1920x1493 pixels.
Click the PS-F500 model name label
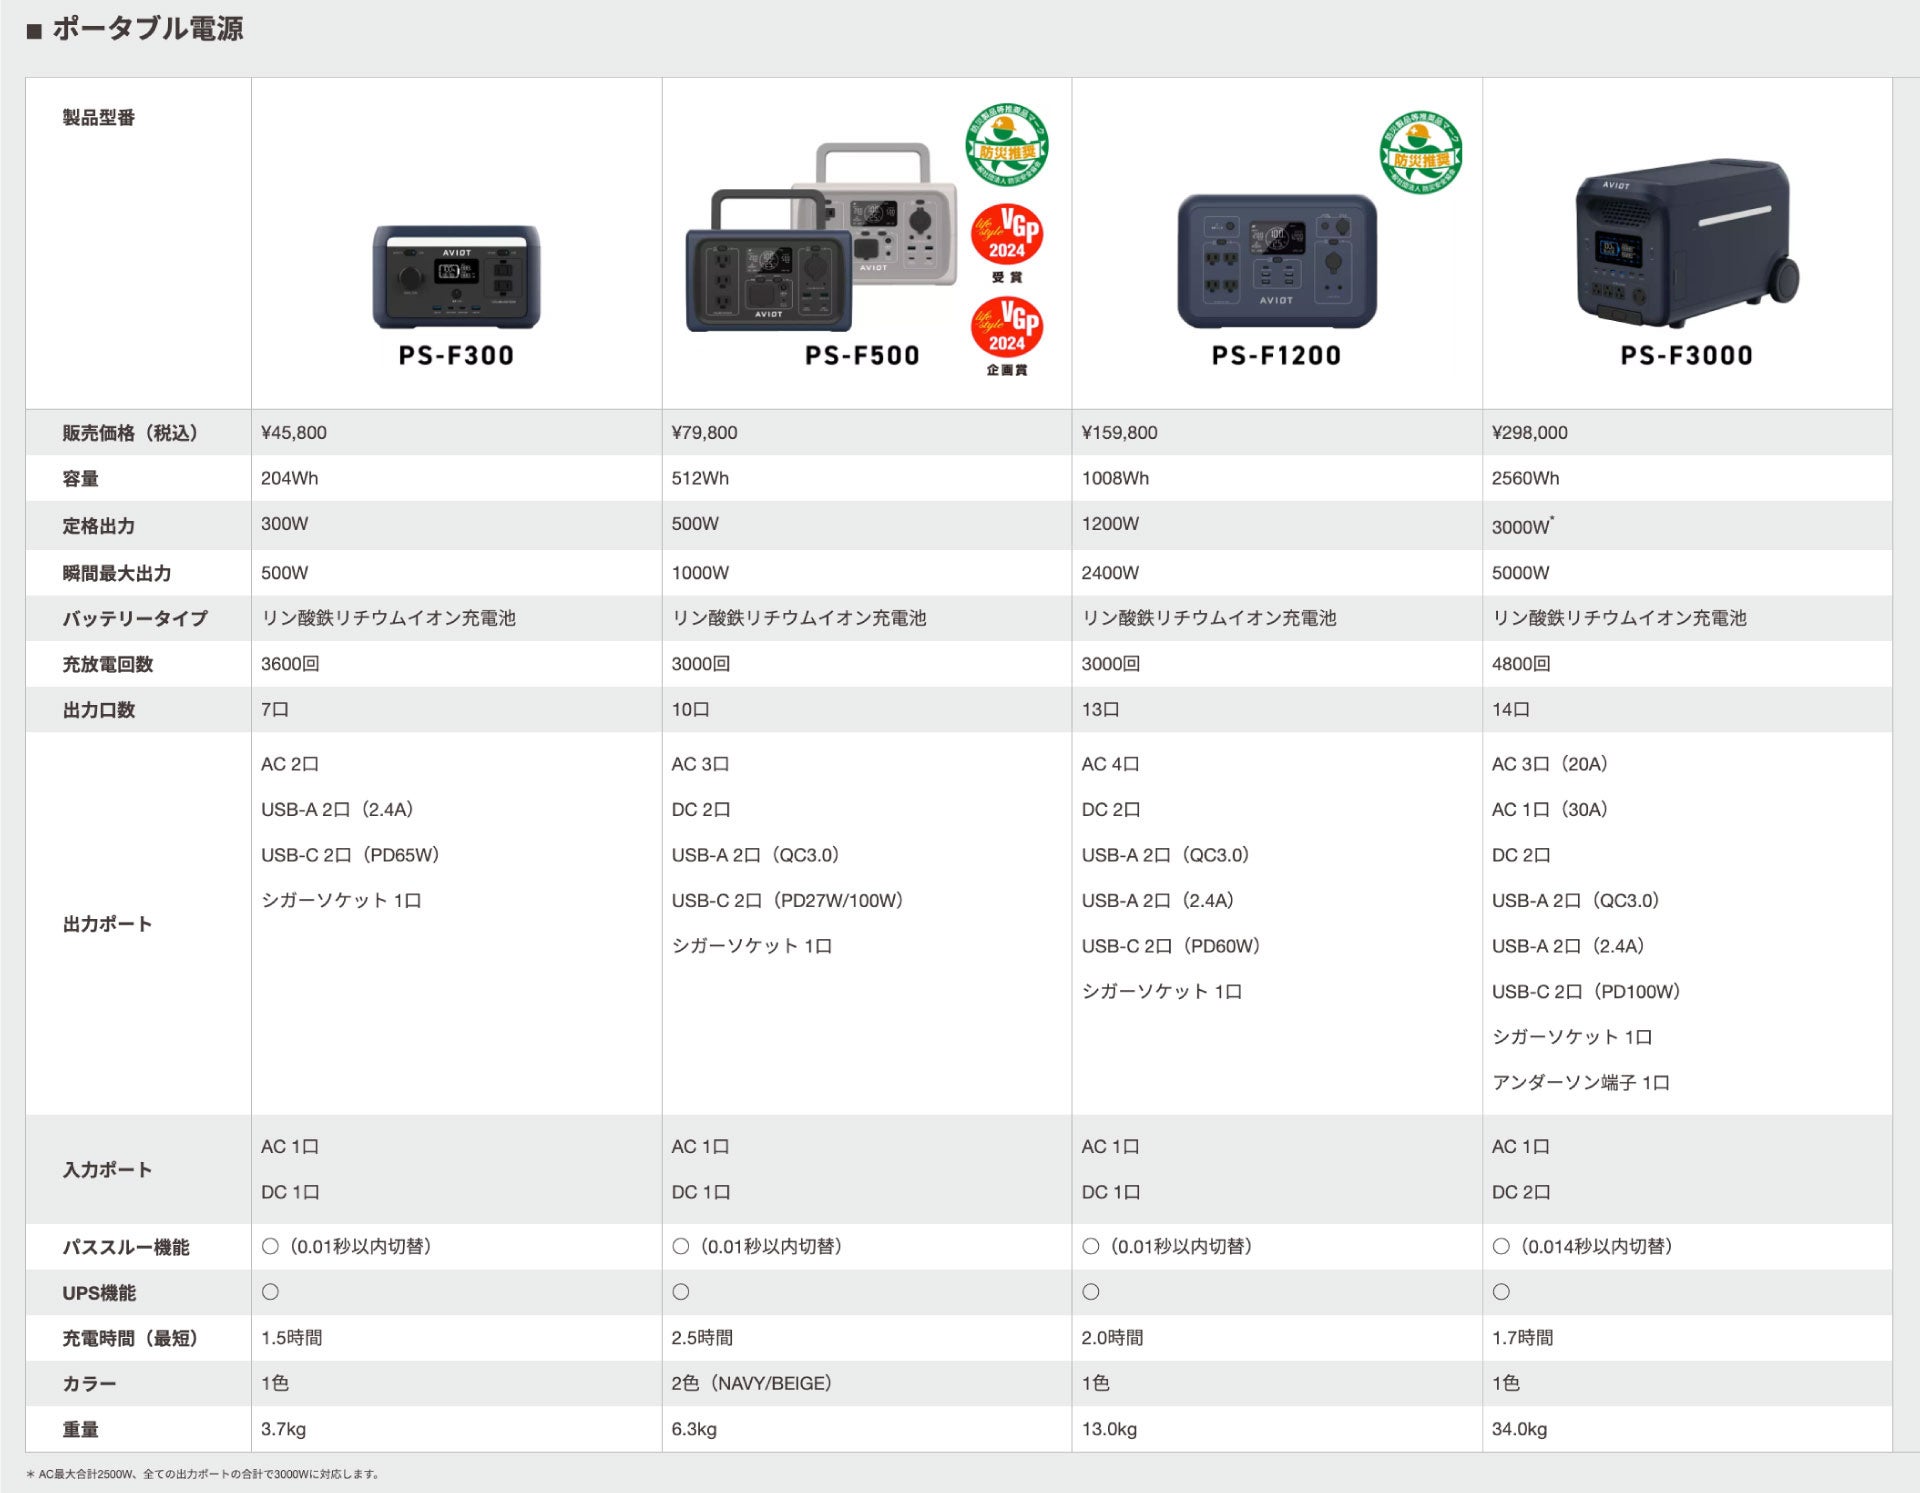[862, 355]
